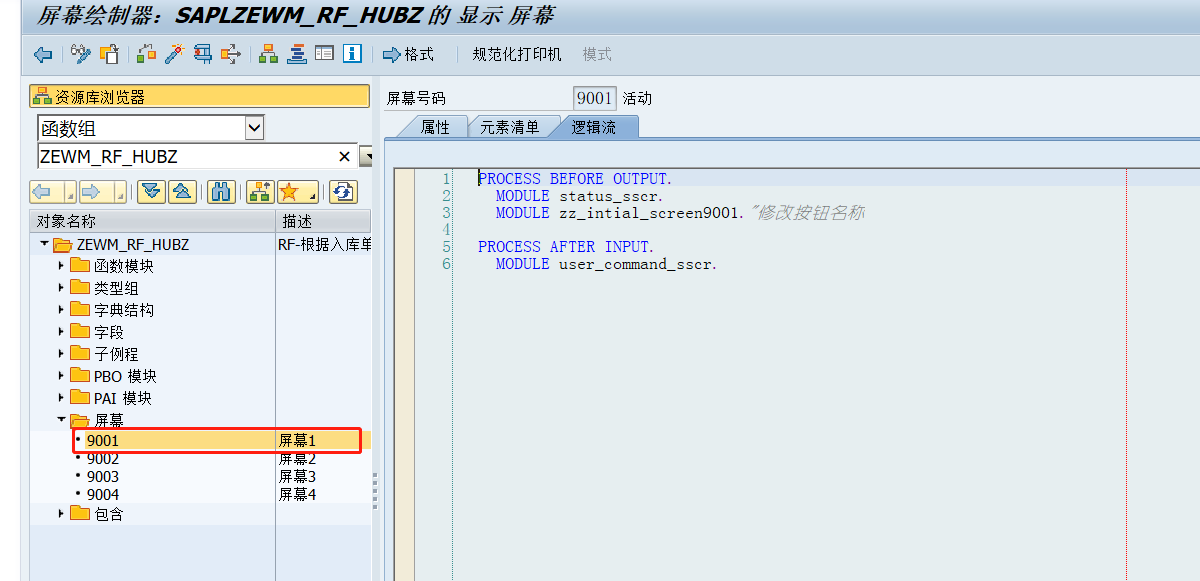1200x581 pixels.
Task: Click the 规范化打印机 button
Action: (x=516, y=54)
